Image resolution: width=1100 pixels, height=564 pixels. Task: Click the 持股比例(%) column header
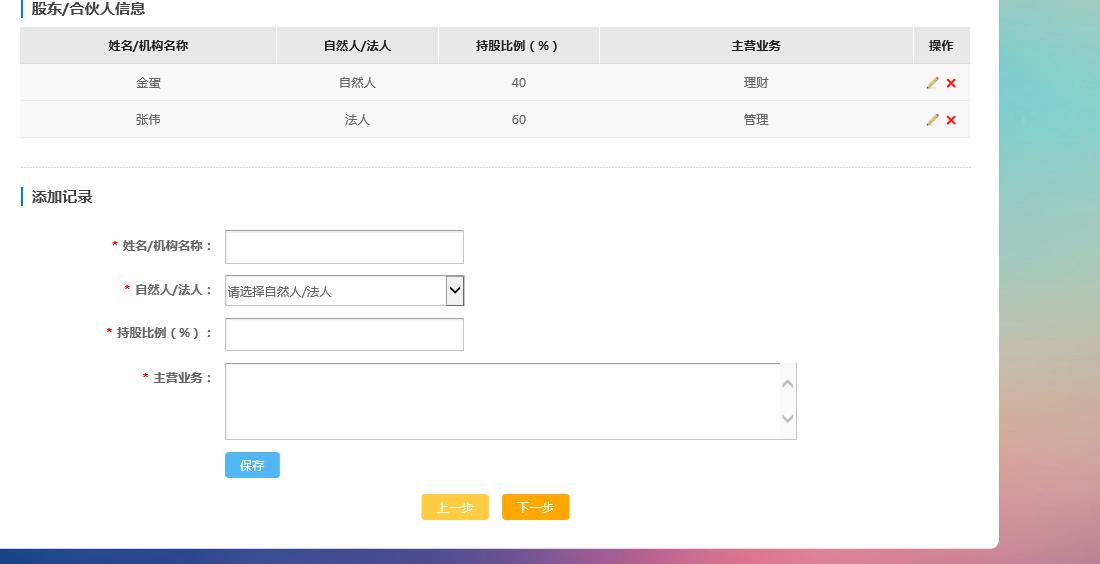pyautogui.click(x=518, y=46)
